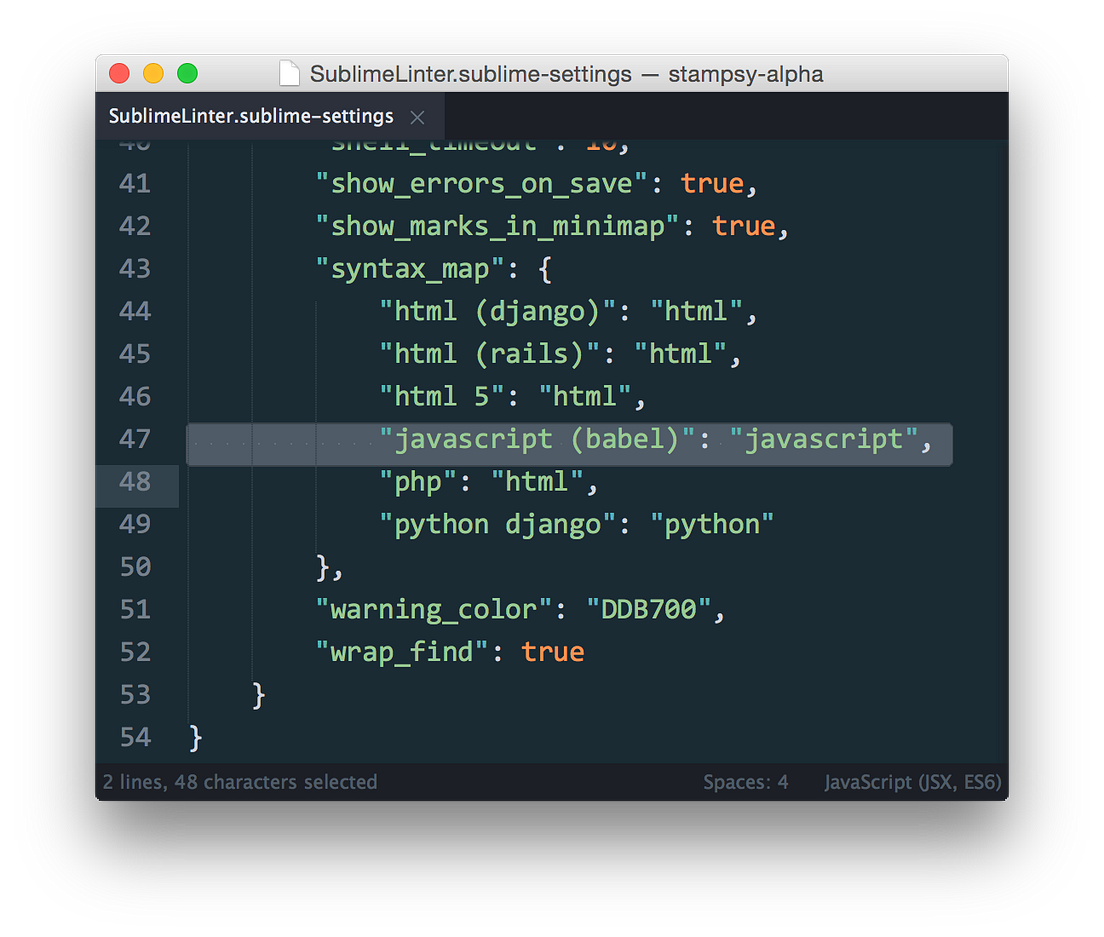Close the SublimeLinter.sublime-settings tab

click(x=417, y=116)
